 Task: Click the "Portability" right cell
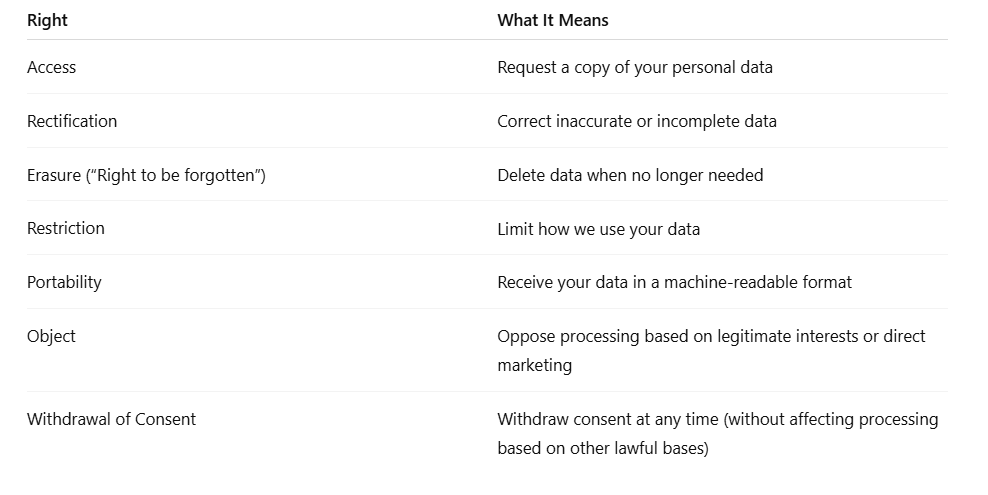[x=64, y=282]
